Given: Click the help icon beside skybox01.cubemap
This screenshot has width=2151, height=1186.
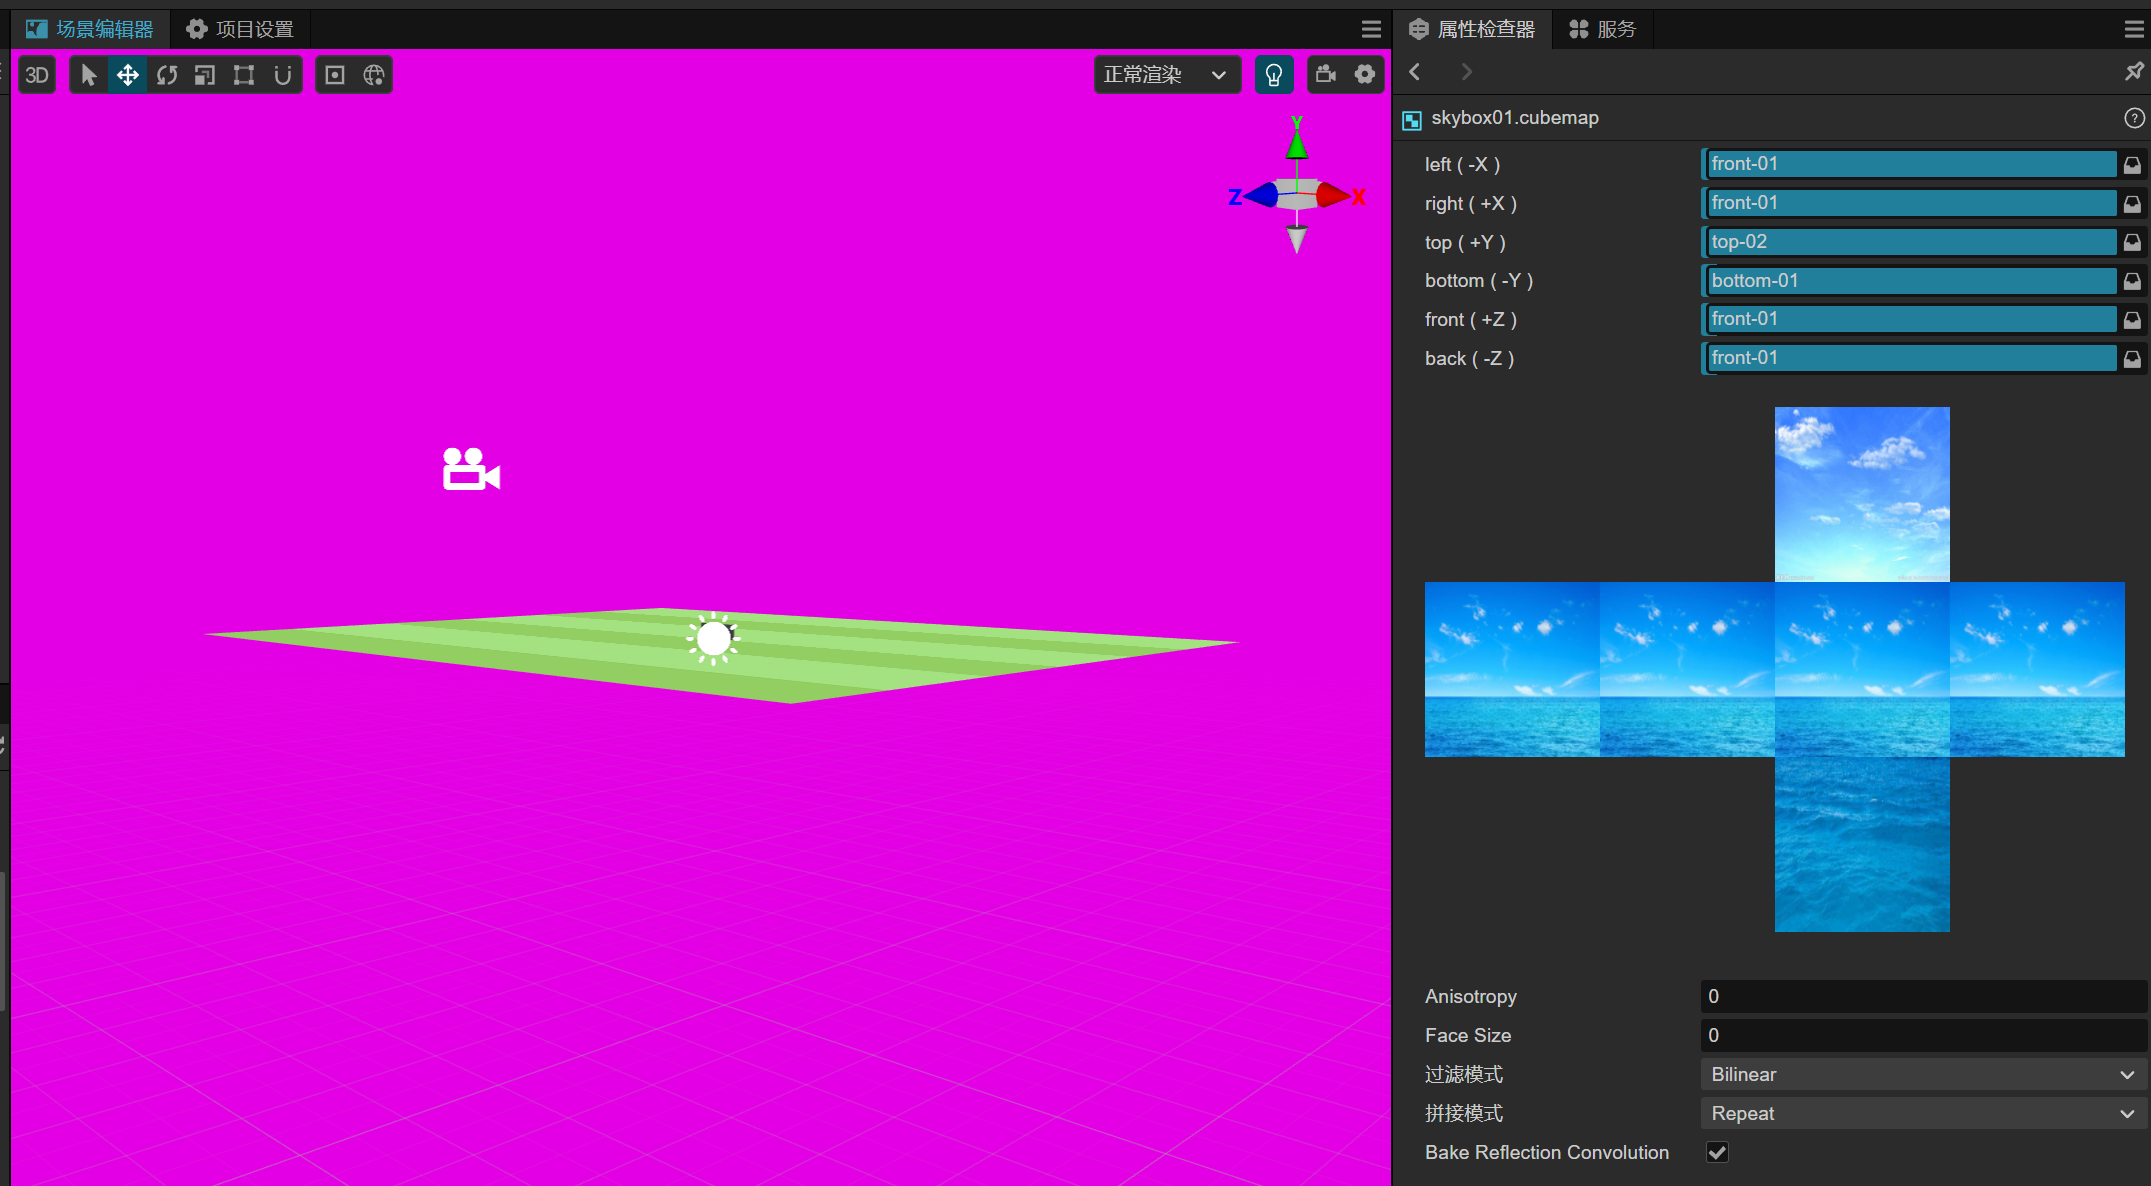Looking at the screenshot, I should click(2134, 118).
